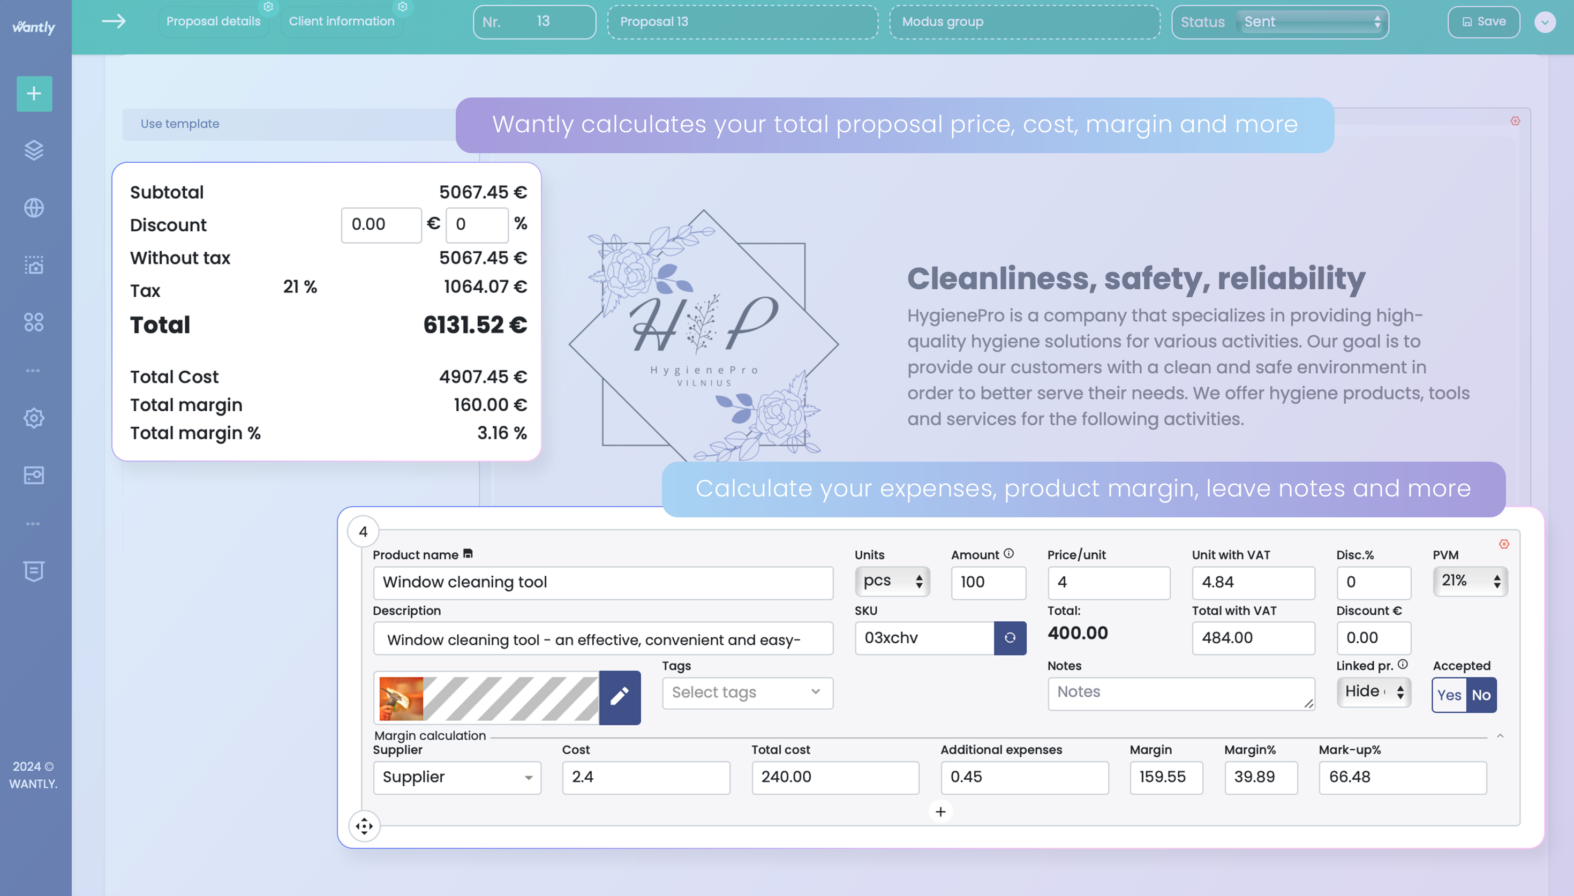1574x896 pixels.
Task: Expand the Supplier dropdown
Action: 457,777
